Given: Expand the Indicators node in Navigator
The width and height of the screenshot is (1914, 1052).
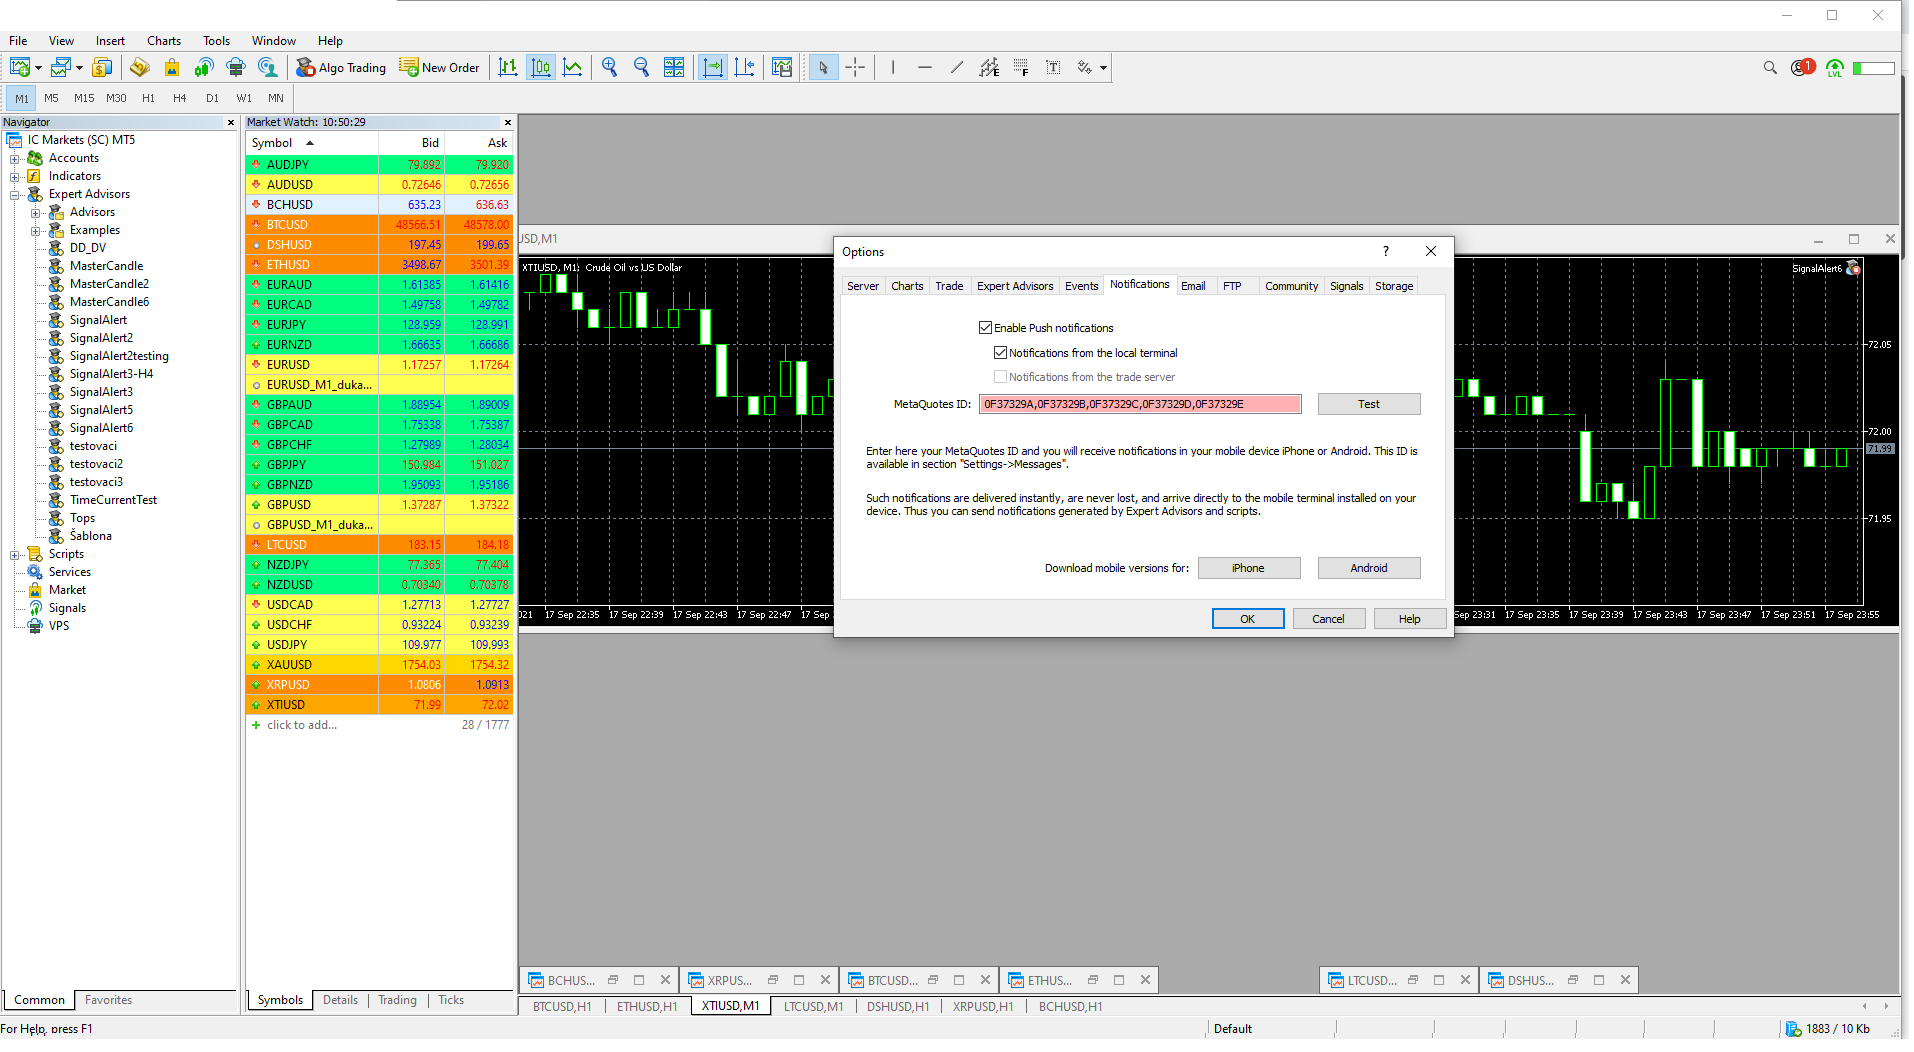Looking at the screenshot, I should (15, 176).
